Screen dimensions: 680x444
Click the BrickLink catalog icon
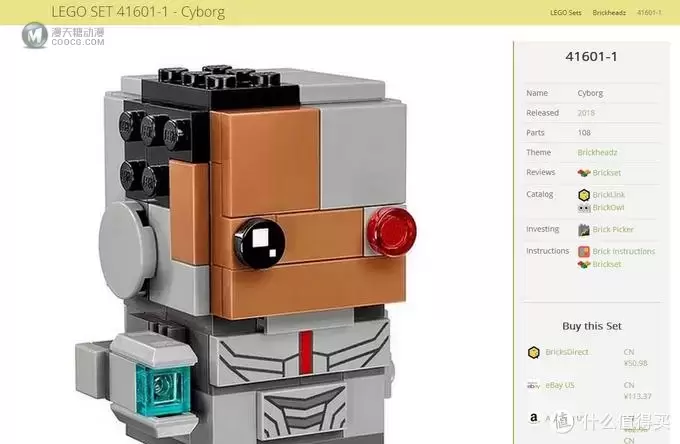(x=584, y=195)
